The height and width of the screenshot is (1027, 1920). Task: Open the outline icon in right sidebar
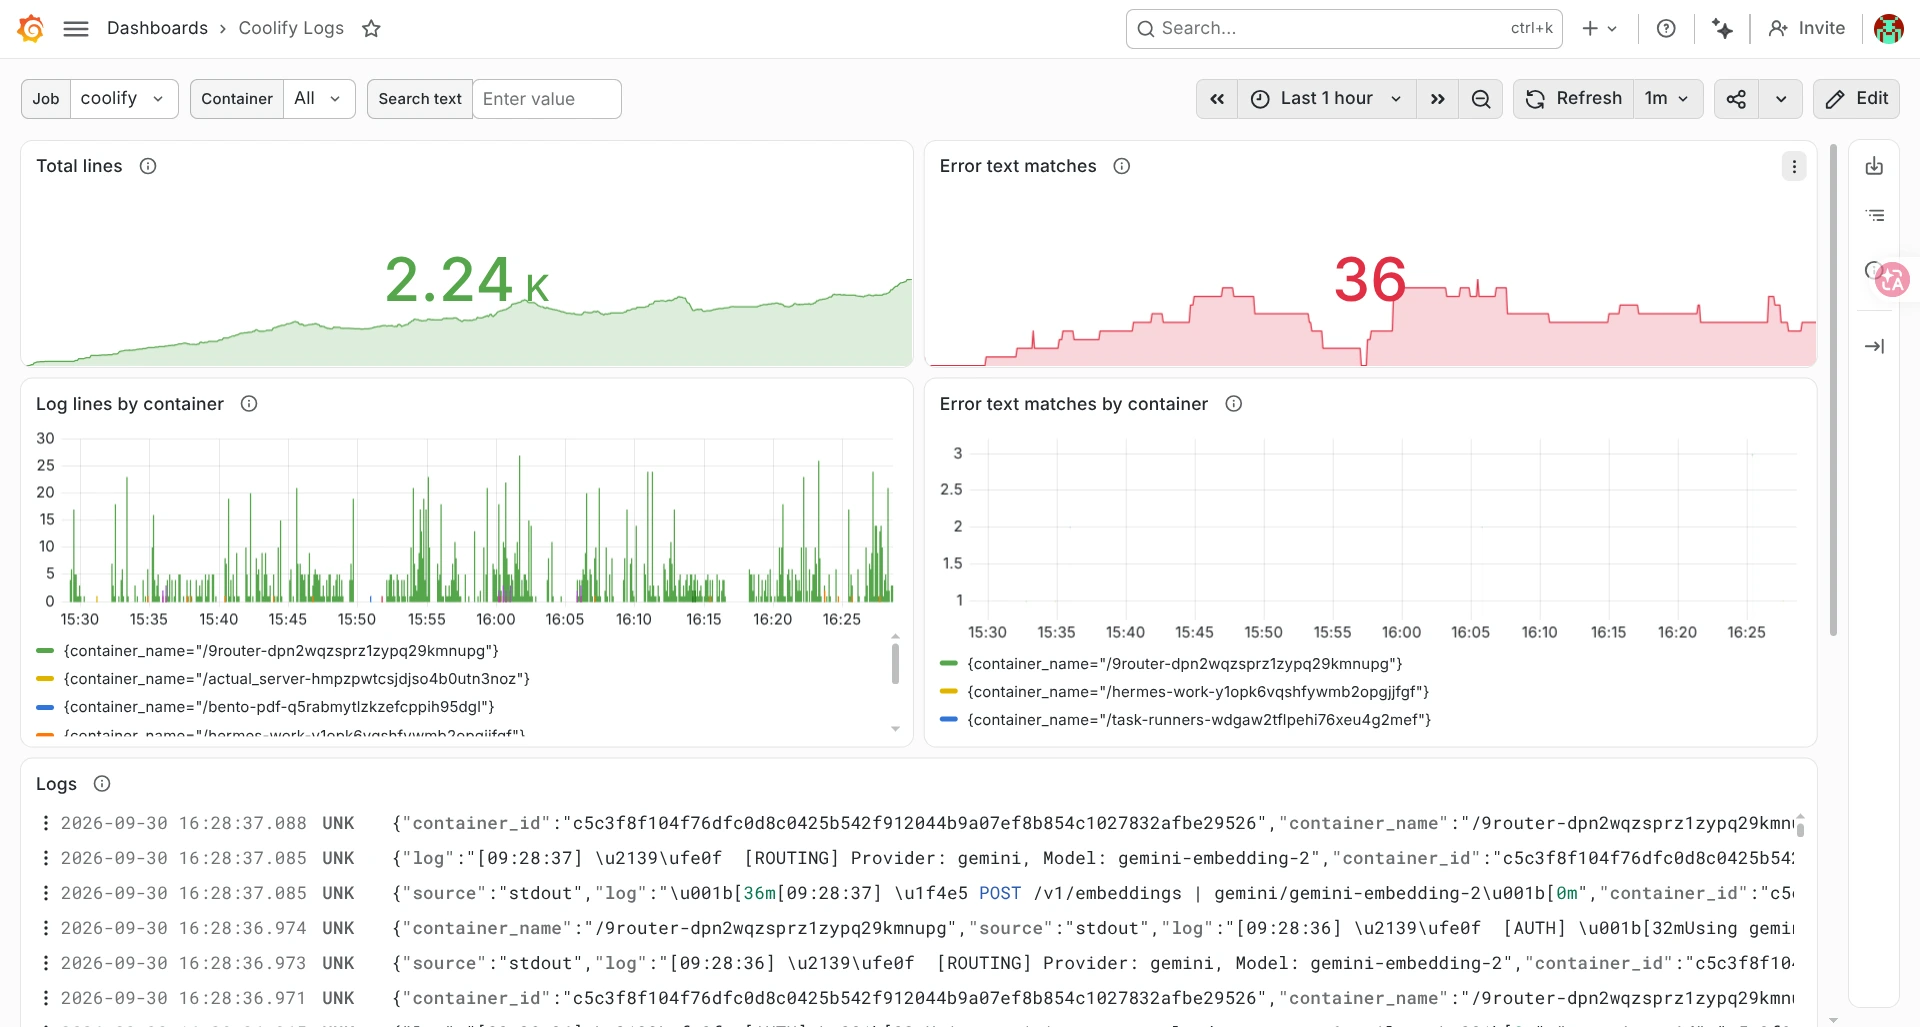1874,215
